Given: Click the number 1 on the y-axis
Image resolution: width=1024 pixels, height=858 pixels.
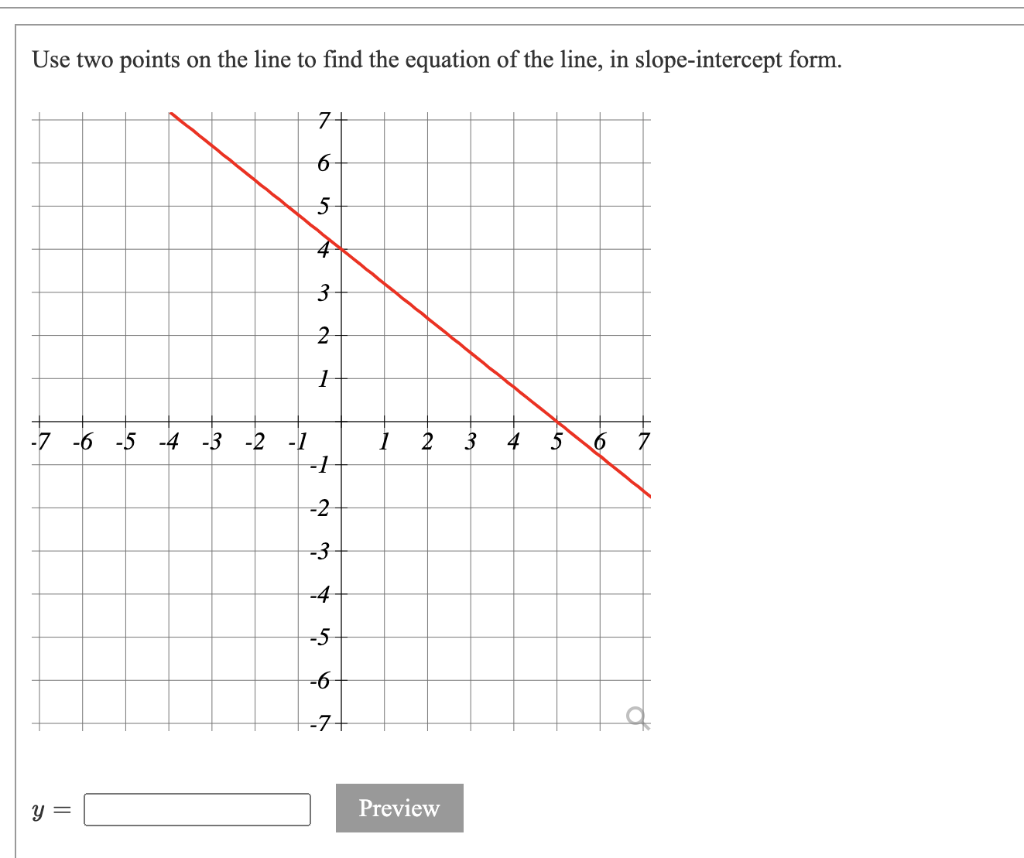Looking at the screenshot, I should pyautogui.click(x=324, y=379).
